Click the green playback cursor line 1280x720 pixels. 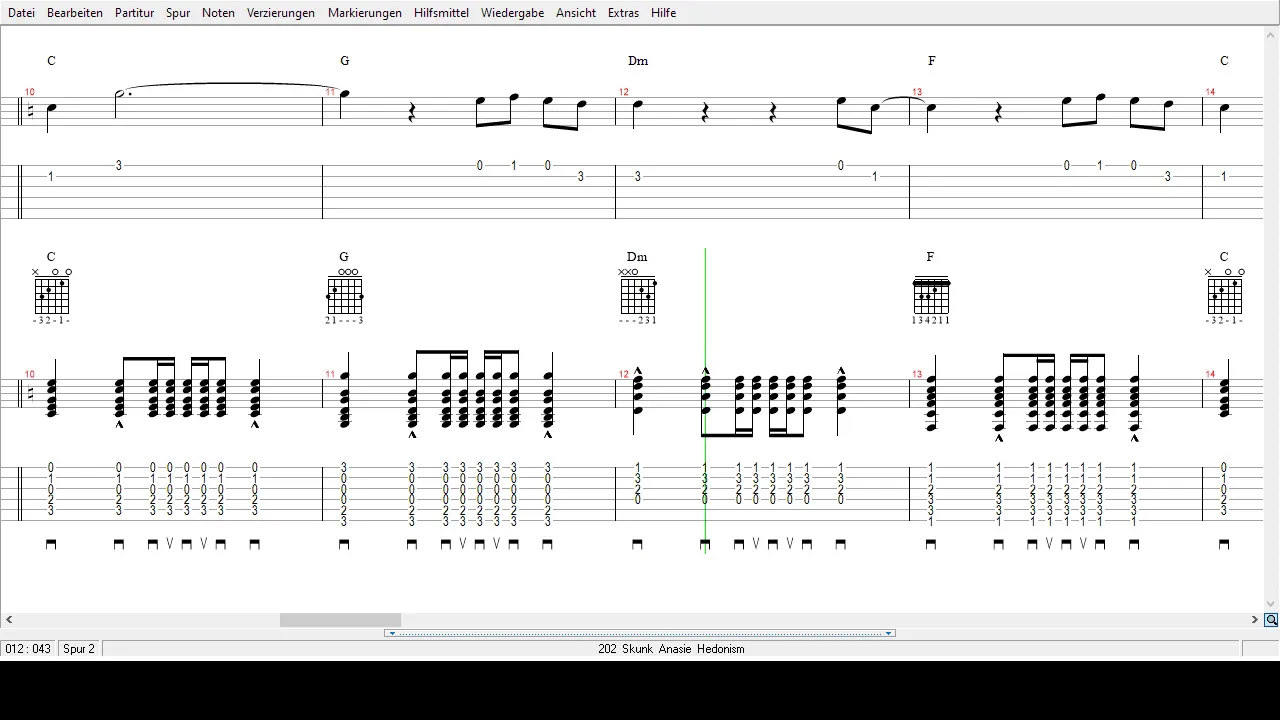tap(705, 400)
